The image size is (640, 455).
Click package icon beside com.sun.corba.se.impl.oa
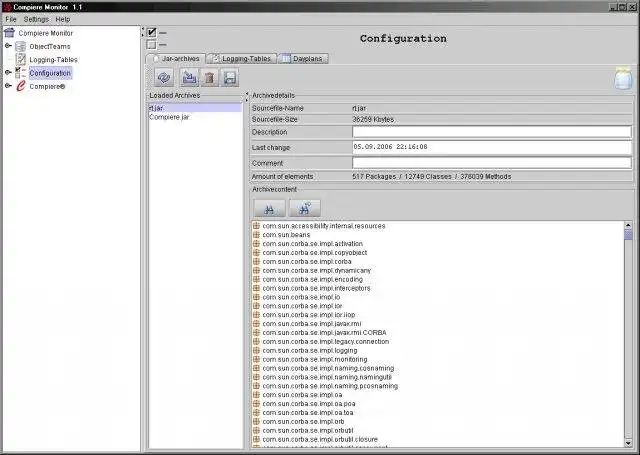point(256,395)
